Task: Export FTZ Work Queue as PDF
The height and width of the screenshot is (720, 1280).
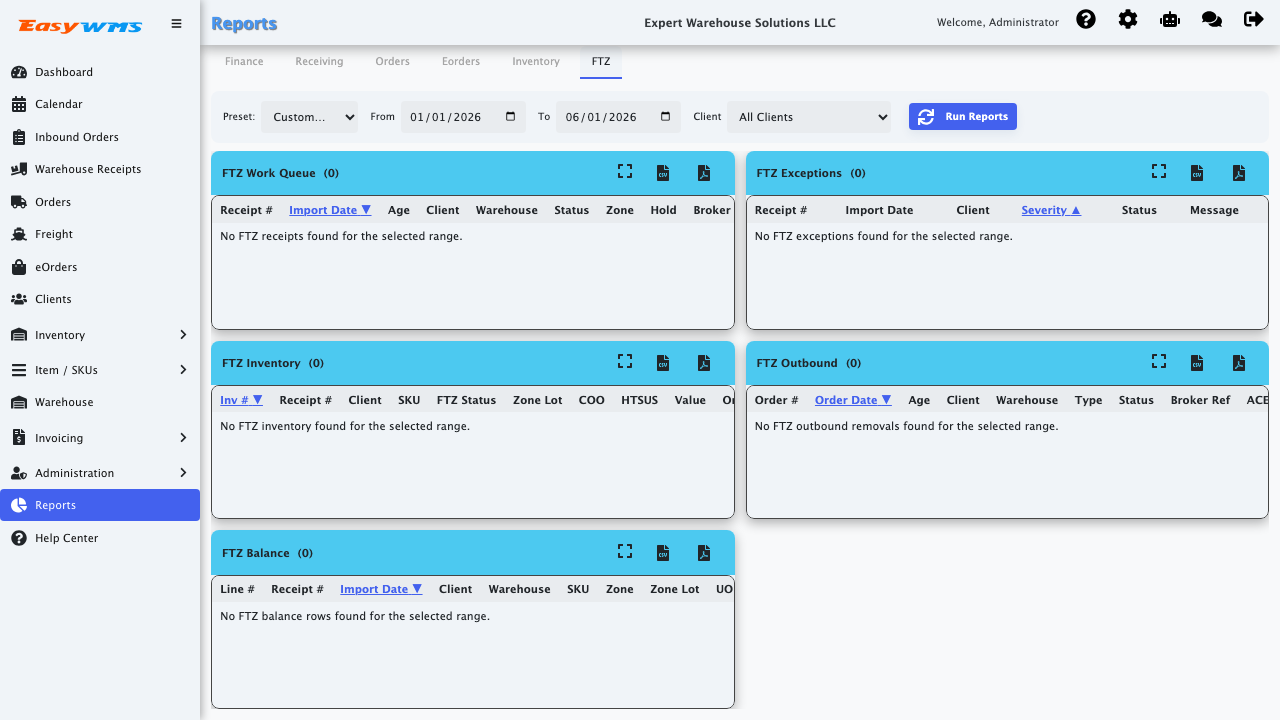Action: click(x=704, y=173)
